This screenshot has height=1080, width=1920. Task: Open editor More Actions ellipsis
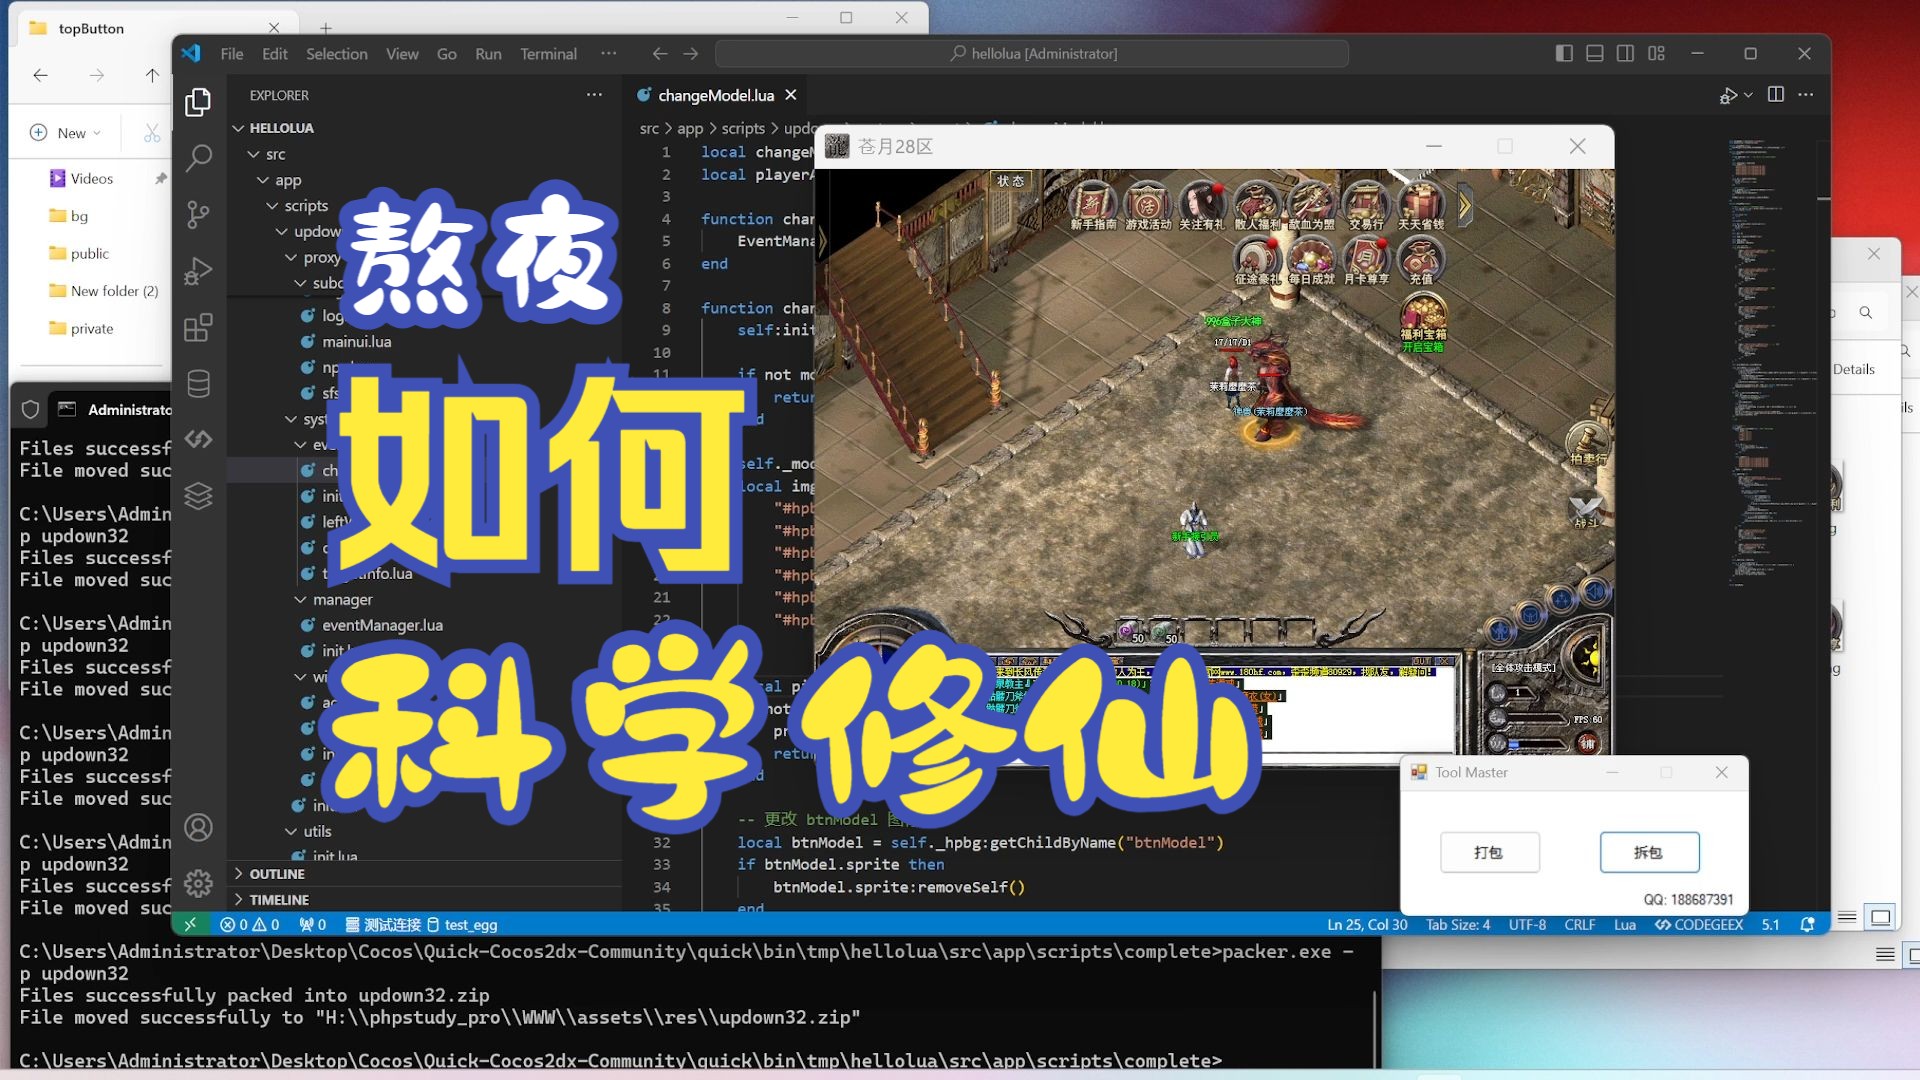click(x=1806, y=94)
